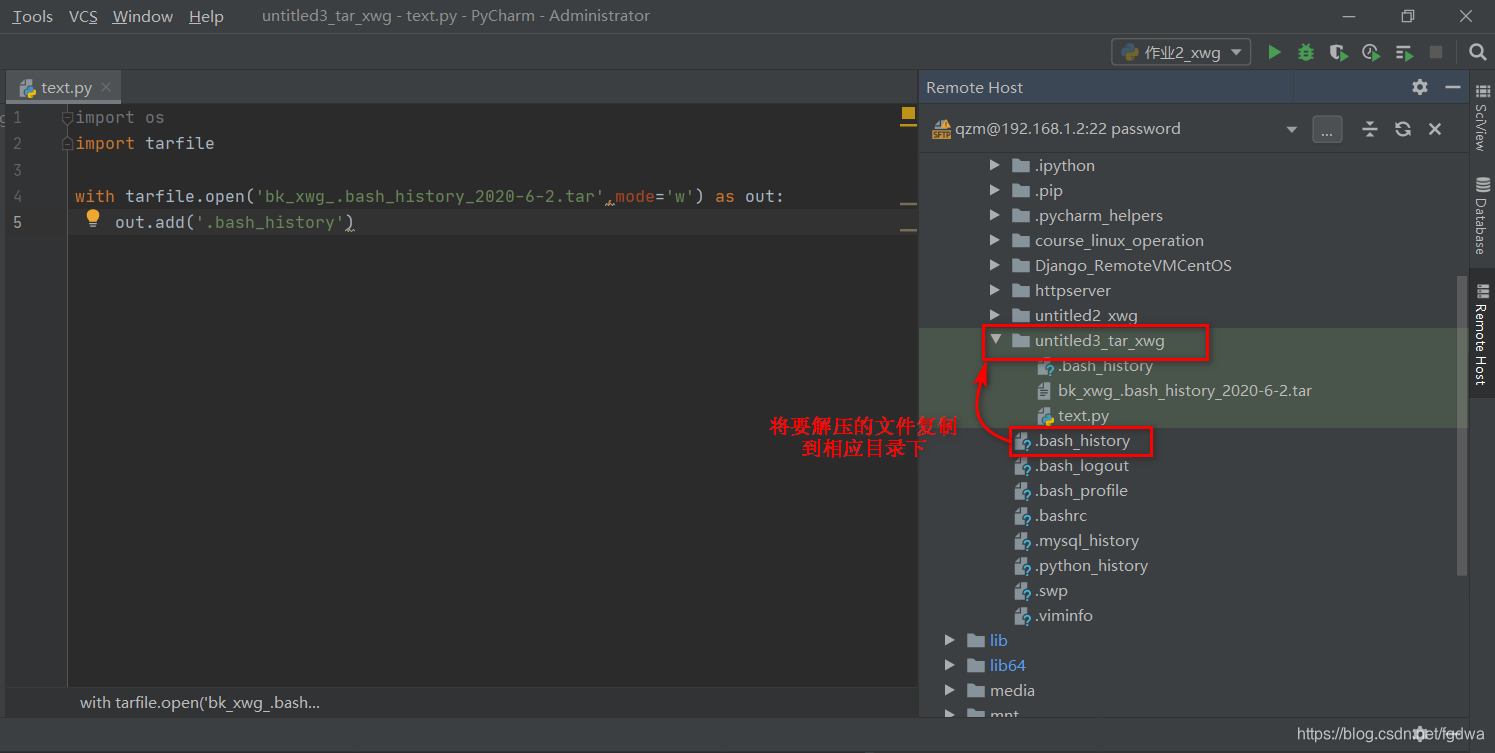
Task: Expand the lib folder
Action: 951,640
